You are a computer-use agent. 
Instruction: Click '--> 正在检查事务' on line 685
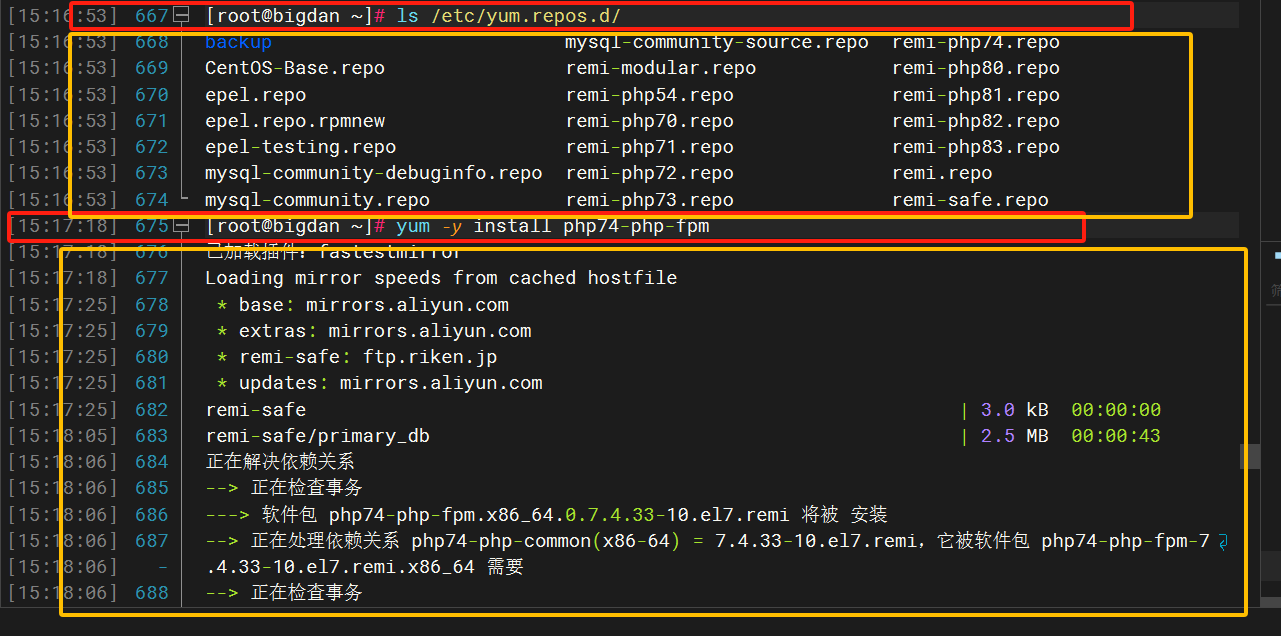284,488
